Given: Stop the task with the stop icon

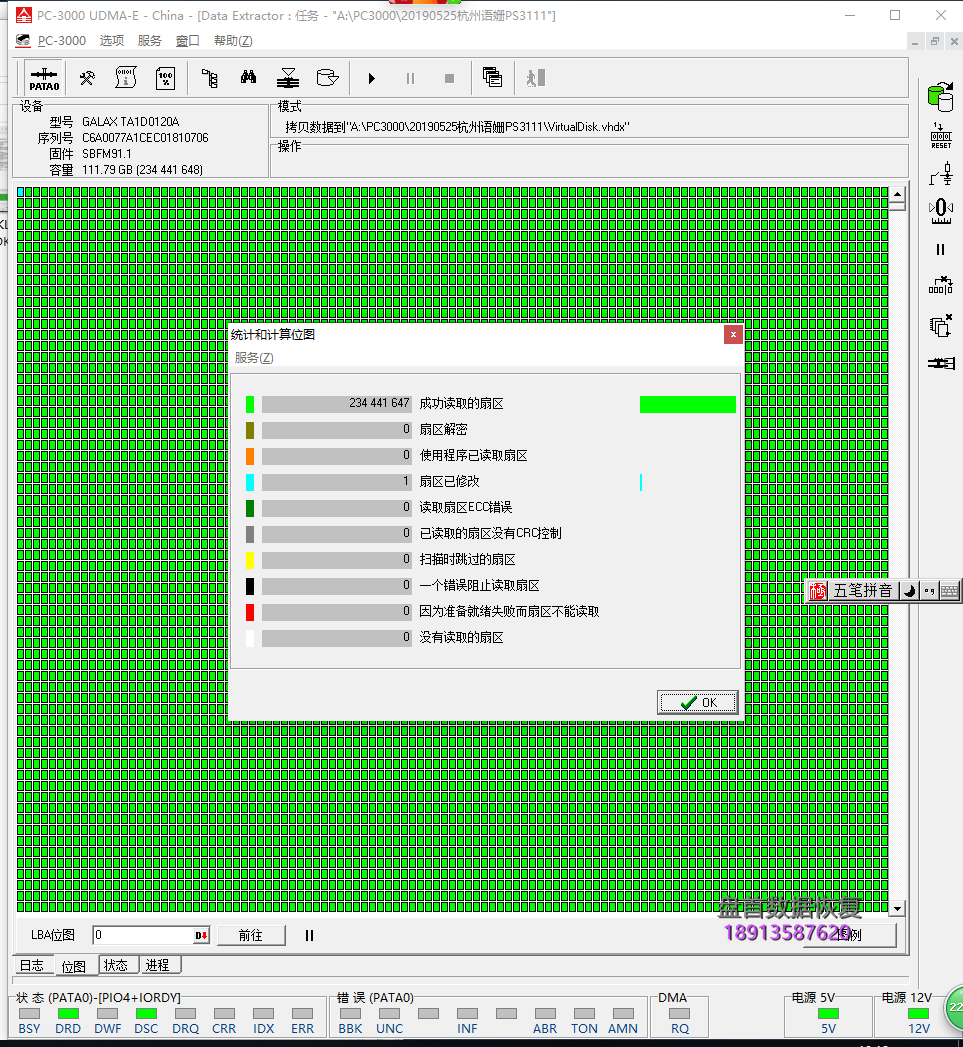Looking at the screenshot, I should pyautogui.click(x=448, y=78).
